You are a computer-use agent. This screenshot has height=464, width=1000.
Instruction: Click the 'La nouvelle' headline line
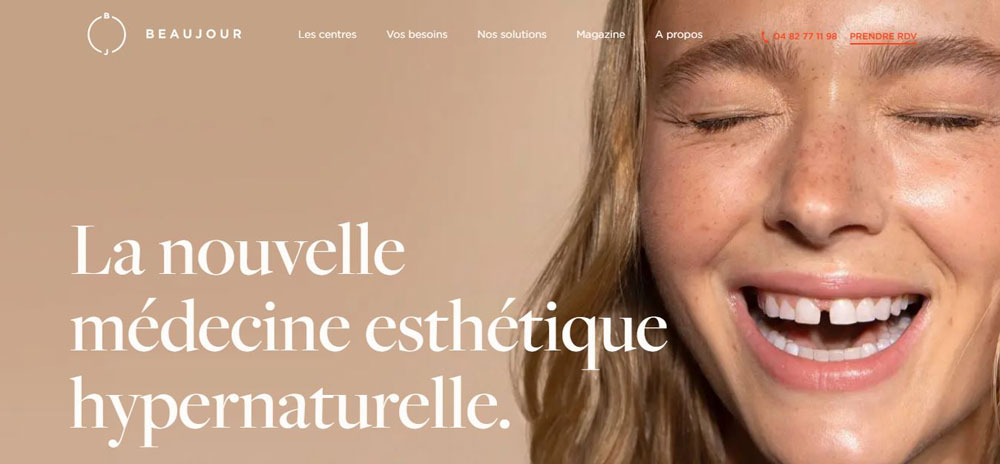point(237,250)
